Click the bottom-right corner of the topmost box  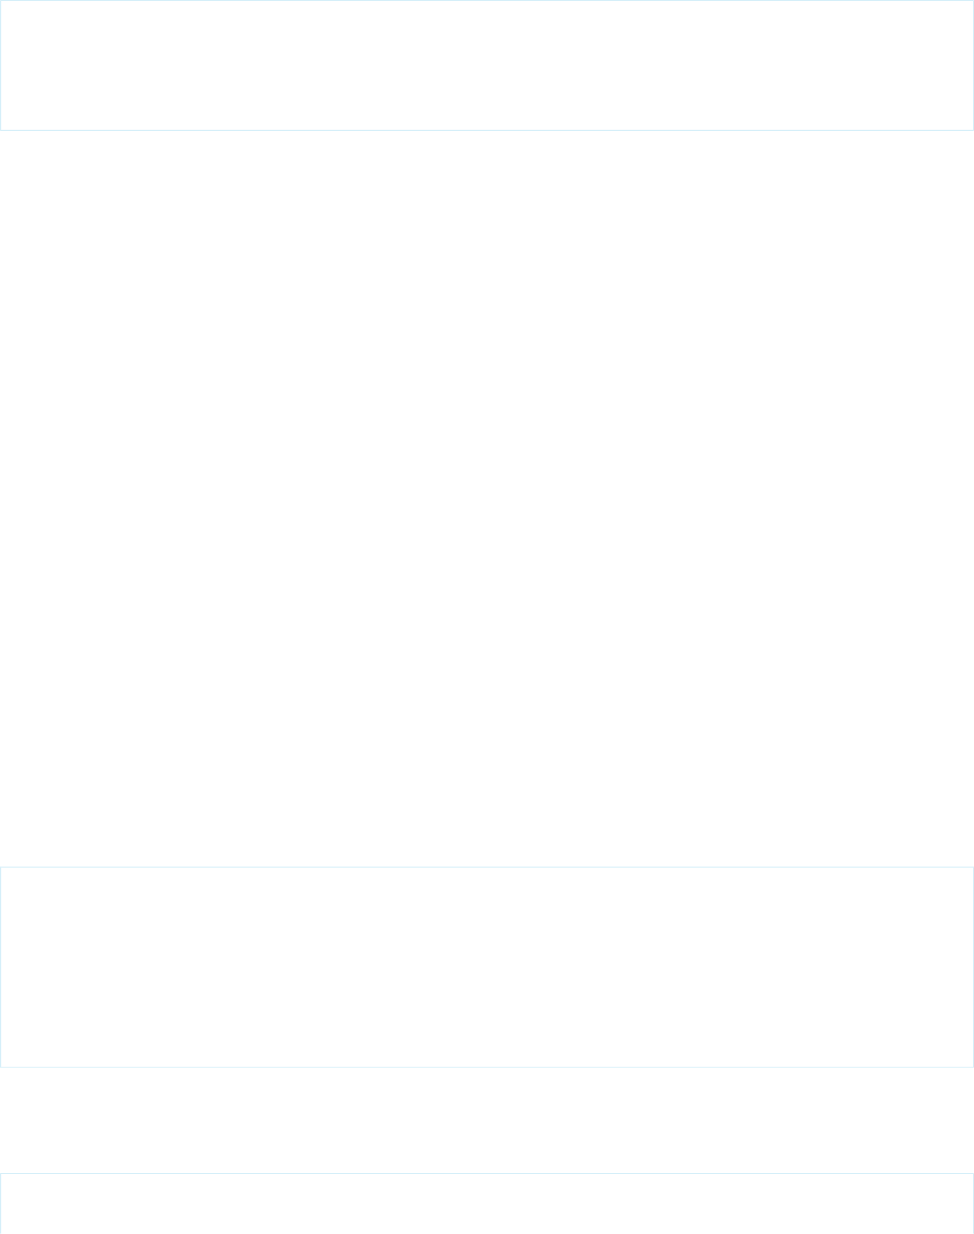972,129
